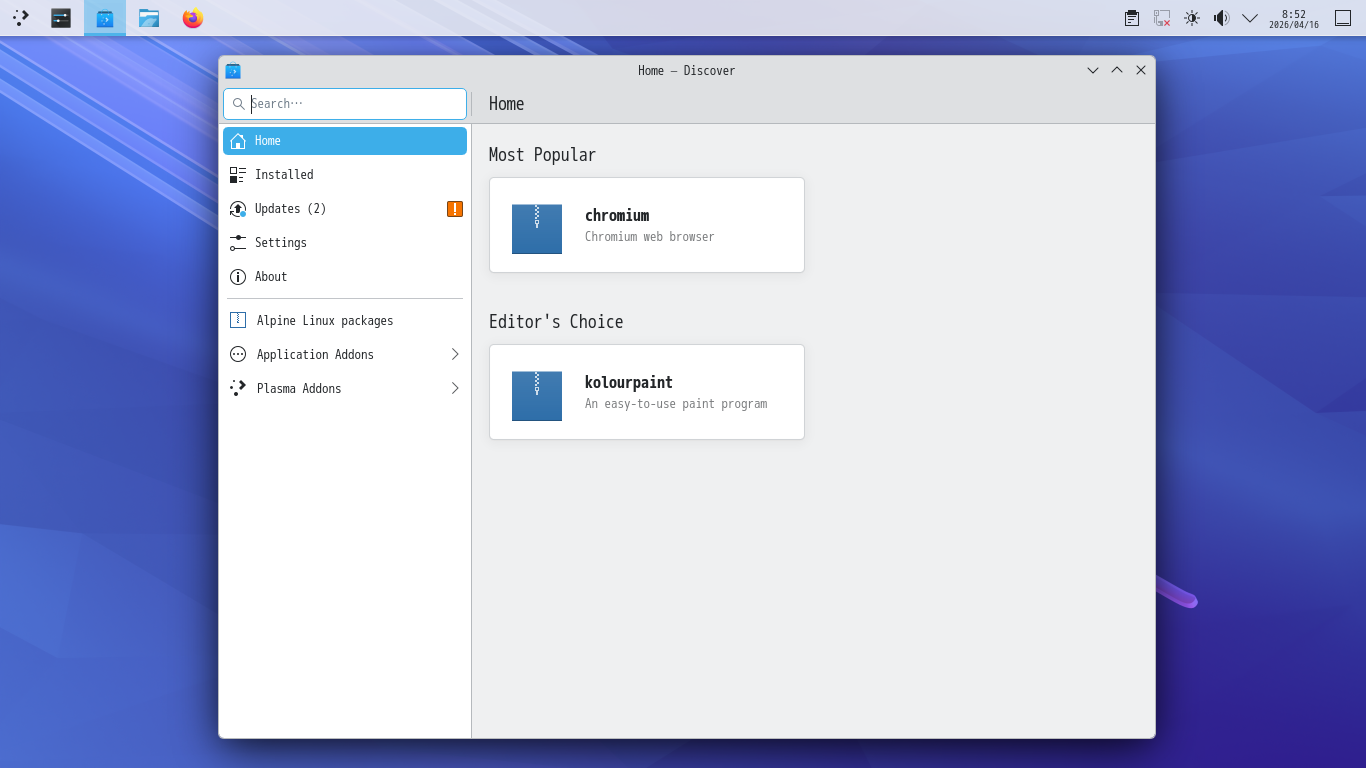Image resolution: width=1366 pixels, height=768 pixels.
Task: Click the Editor's Choice heading
Action: pyautogui.click(x=556, y=322)
